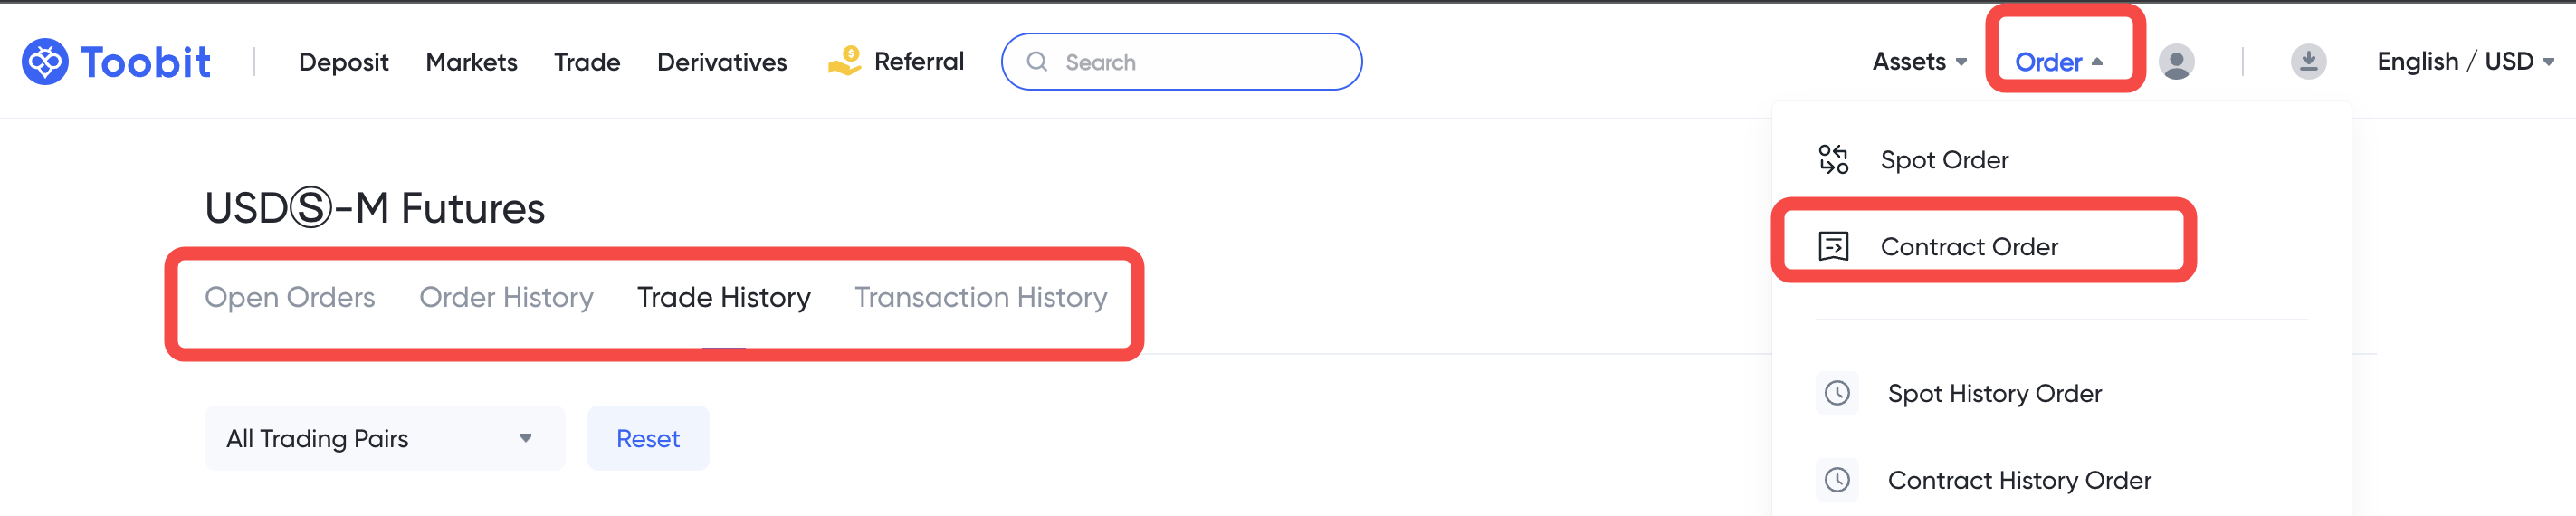Open the Deposit page link

[343, 62]
